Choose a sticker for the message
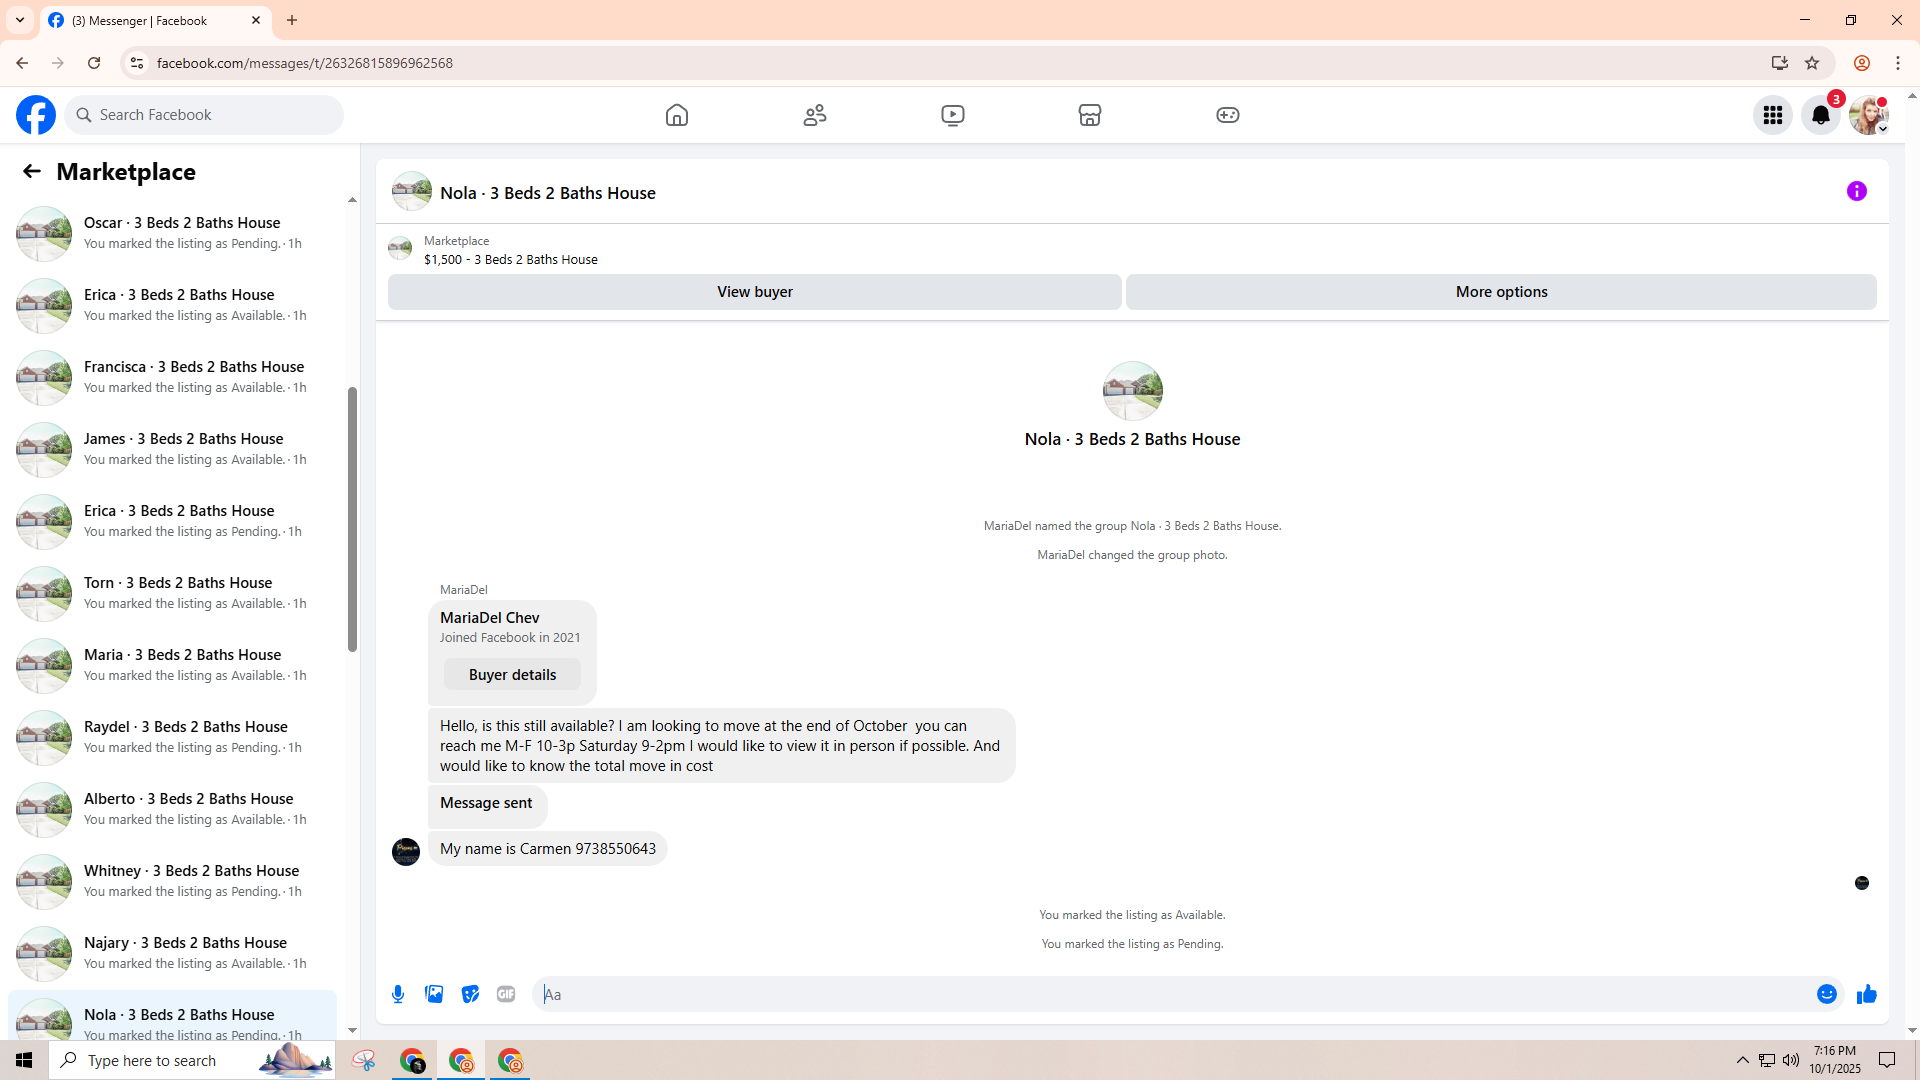This screenshot has width=1920, height=1080. click(x=470, y=994)
